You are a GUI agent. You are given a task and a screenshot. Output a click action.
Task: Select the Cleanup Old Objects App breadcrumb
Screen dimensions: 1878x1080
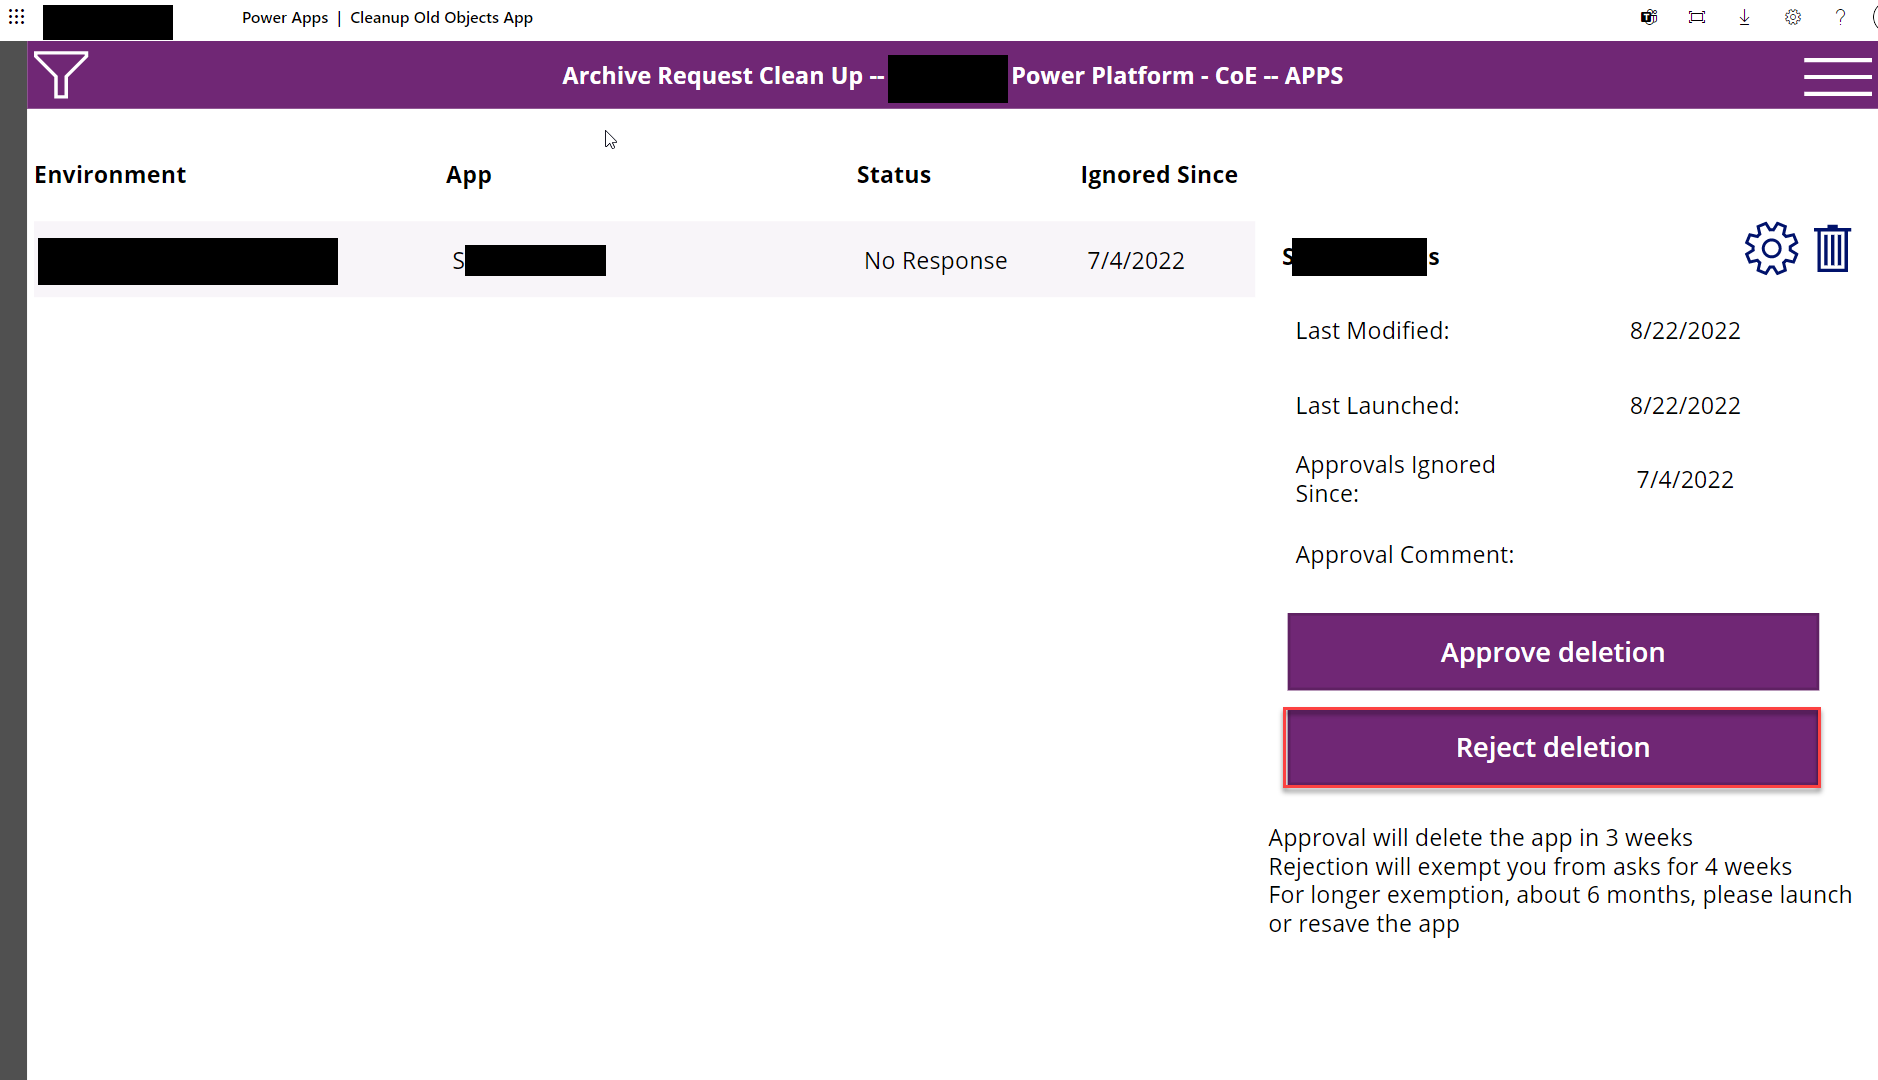tap(440, 17)
